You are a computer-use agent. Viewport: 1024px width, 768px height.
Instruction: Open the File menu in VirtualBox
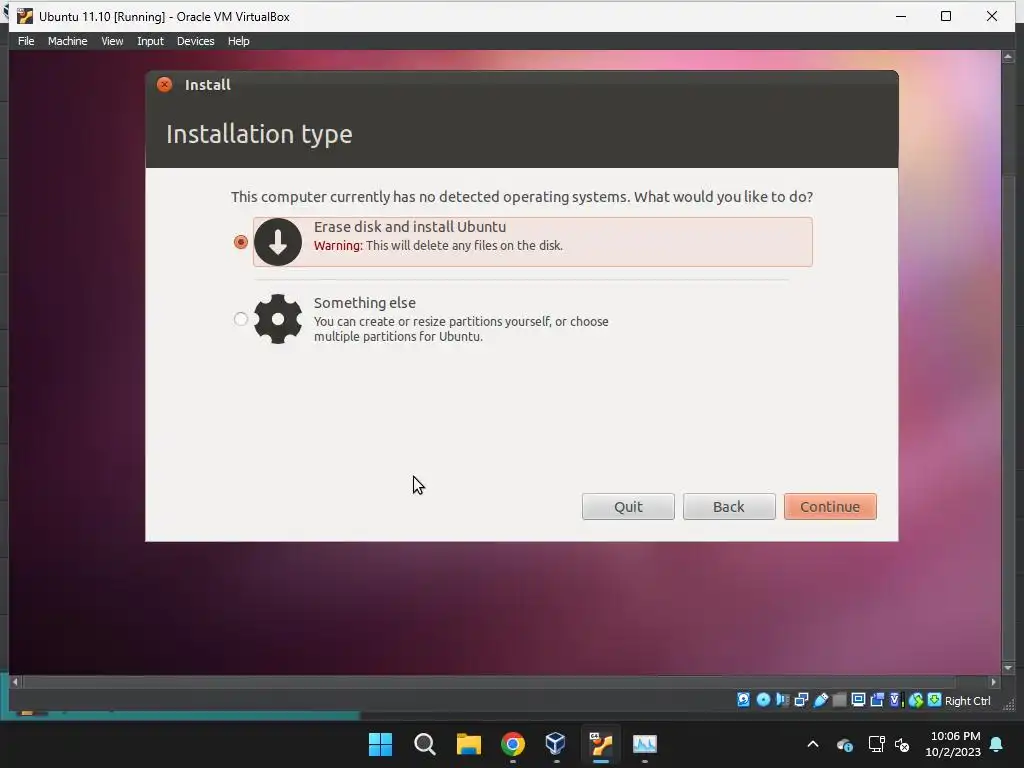click(x=26, y=41)
